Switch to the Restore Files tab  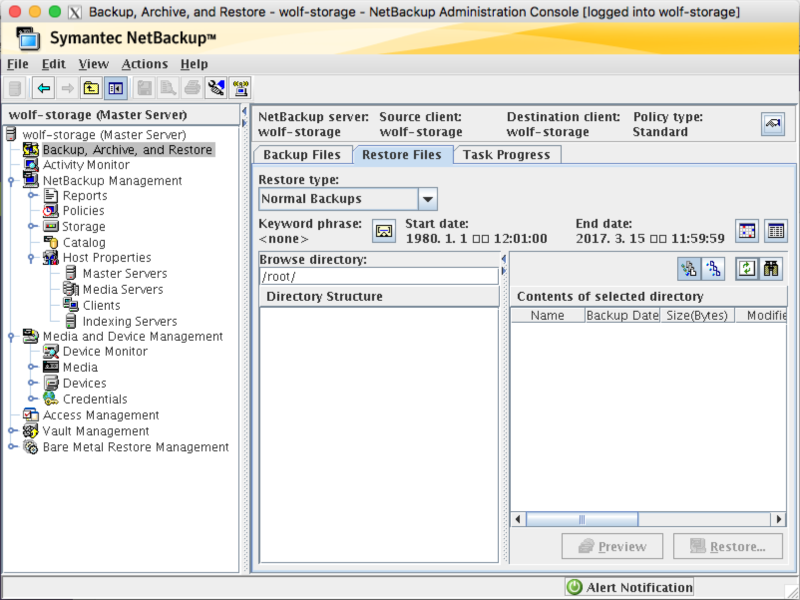402,155
